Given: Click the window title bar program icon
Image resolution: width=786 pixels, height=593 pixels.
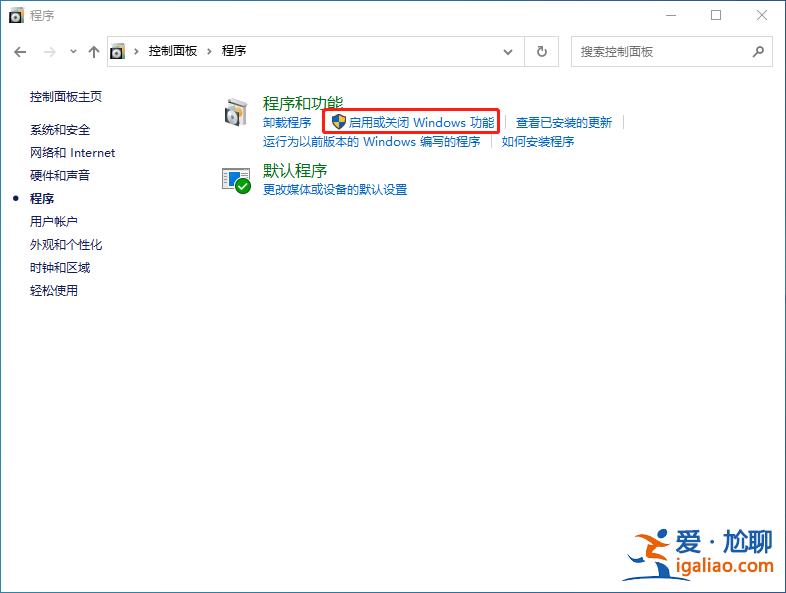Looking at the screenshot, I should pyautogui.click(x=16, y=16).
